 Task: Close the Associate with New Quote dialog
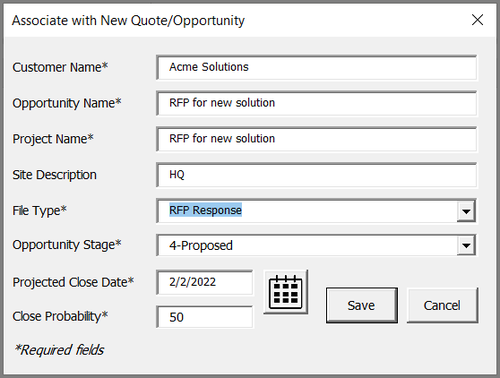pos(477,20)
